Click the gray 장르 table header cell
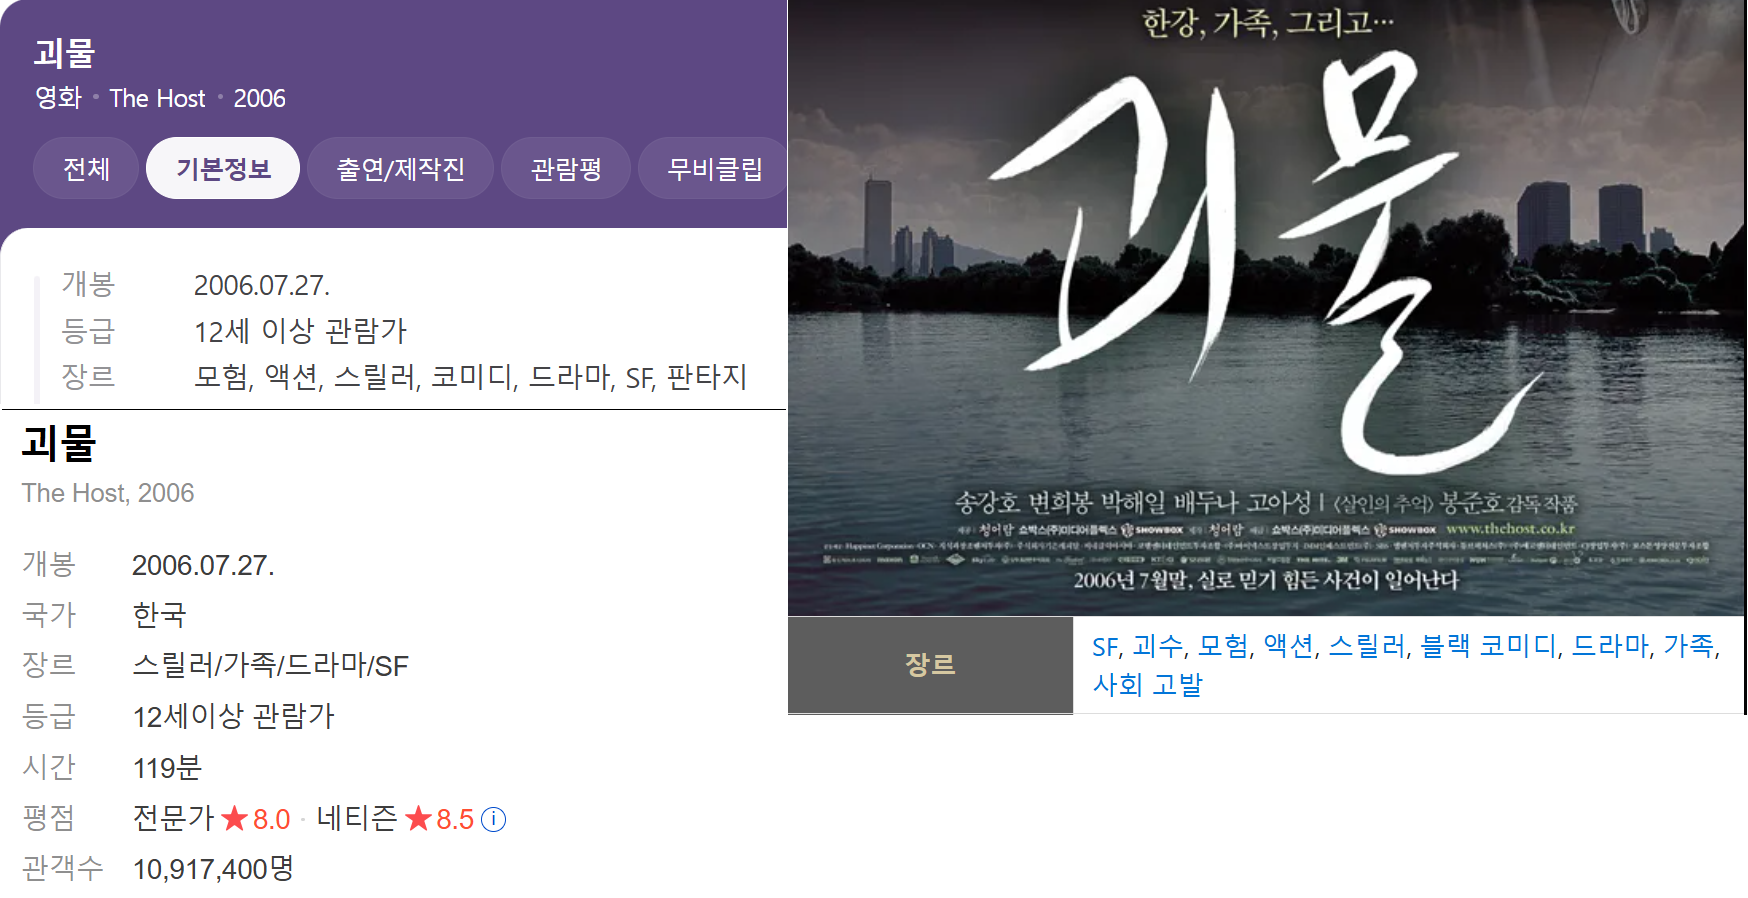Image resolution: width=1748 pixels, height=898 pixels. [930, 665]
